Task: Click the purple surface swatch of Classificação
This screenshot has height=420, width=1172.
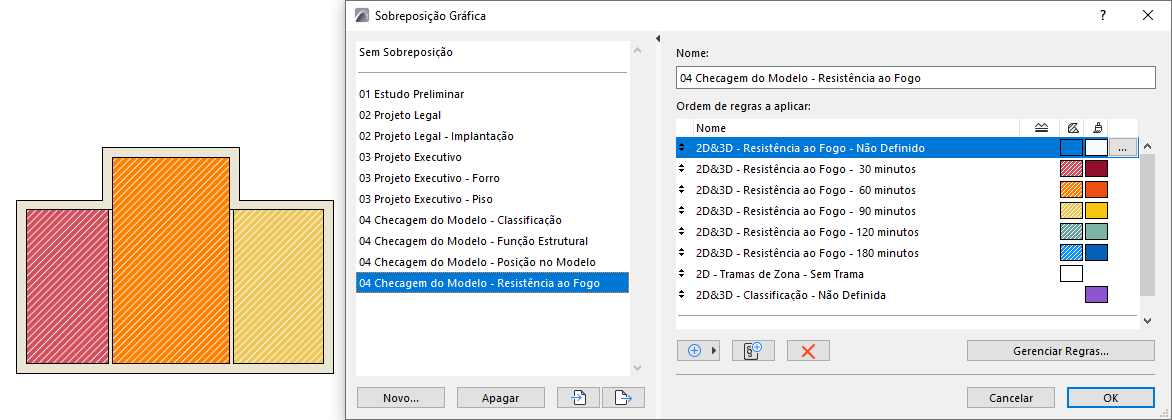Action: pyautogui.click(x=1097, y=295)
